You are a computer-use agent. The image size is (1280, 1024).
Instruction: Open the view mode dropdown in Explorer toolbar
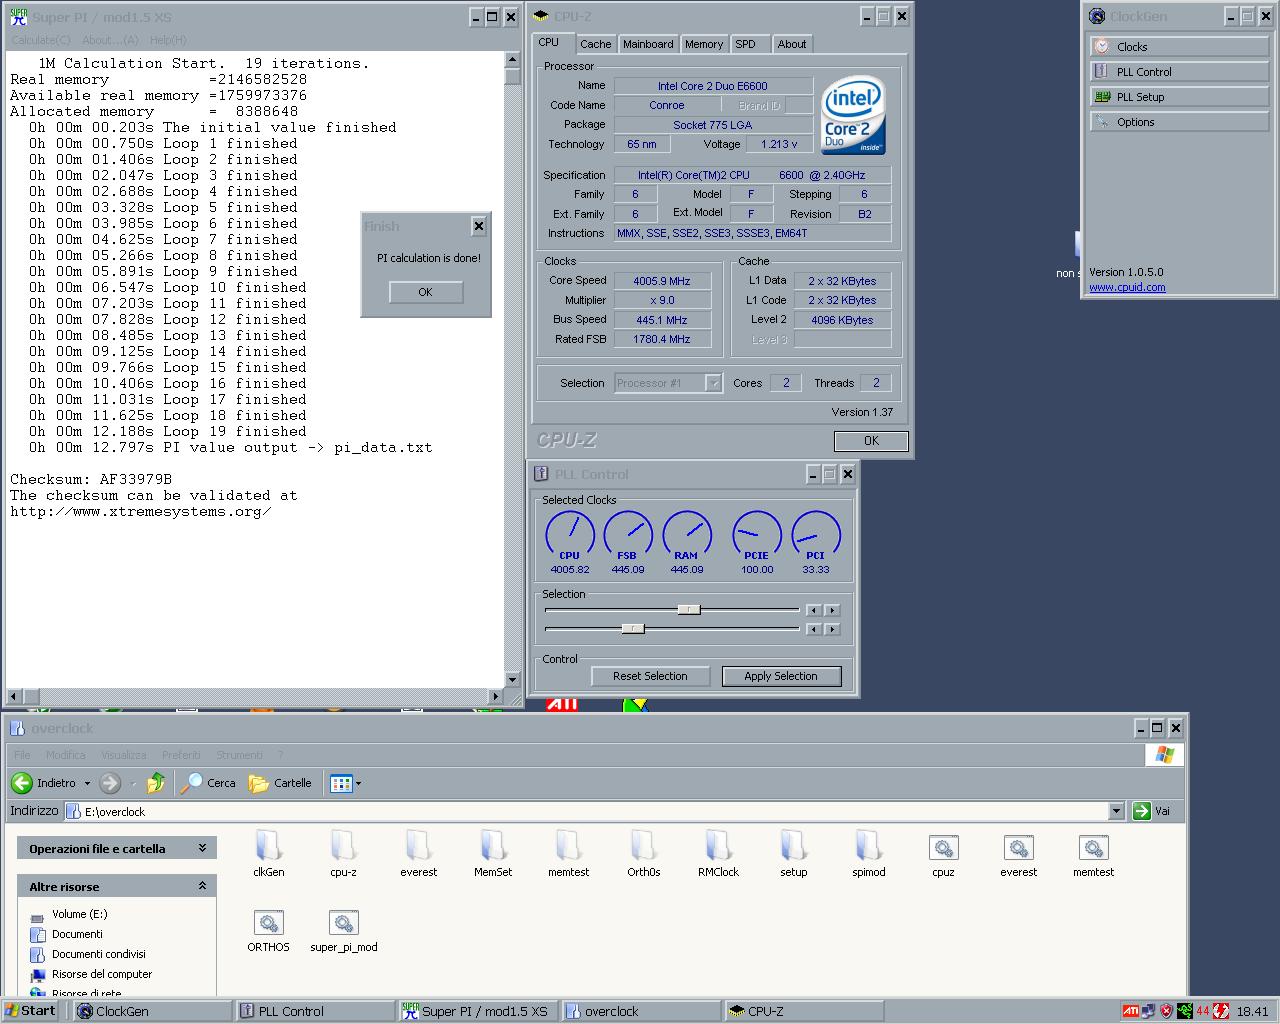coord(358,783)
